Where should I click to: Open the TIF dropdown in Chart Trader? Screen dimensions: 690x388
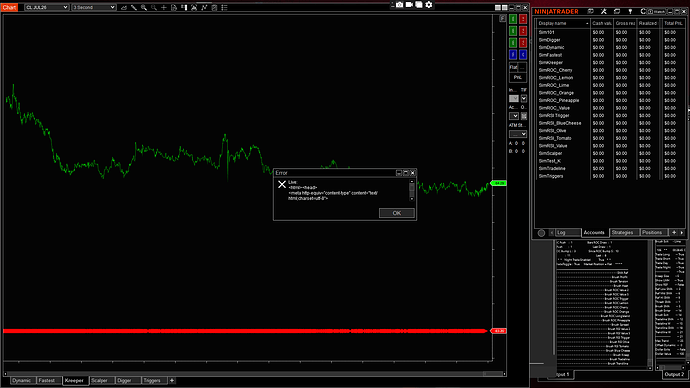tap(524, 99)
